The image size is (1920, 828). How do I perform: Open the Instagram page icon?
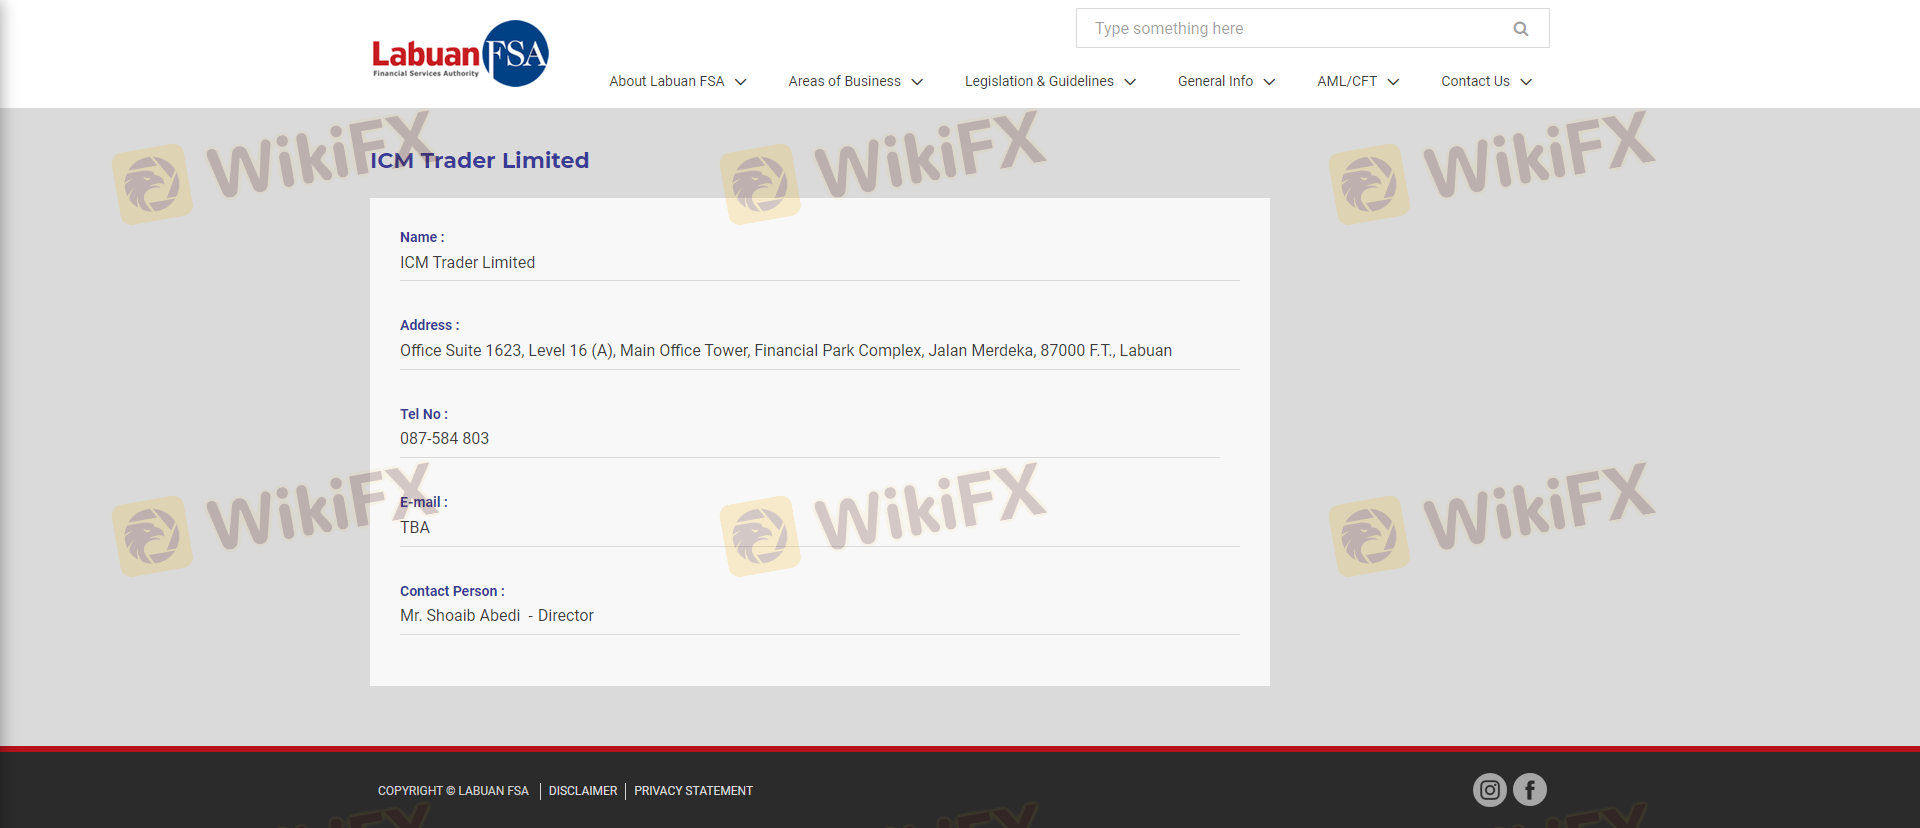coord(1490,790)
